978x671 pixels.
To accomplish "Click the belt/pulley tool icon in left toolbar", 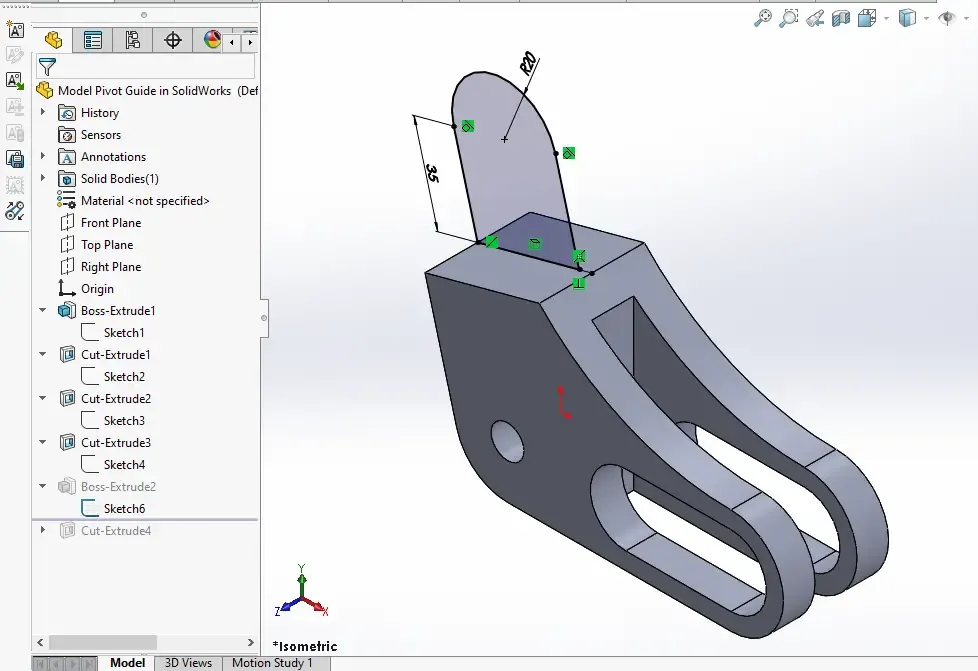I will (15, 211).
